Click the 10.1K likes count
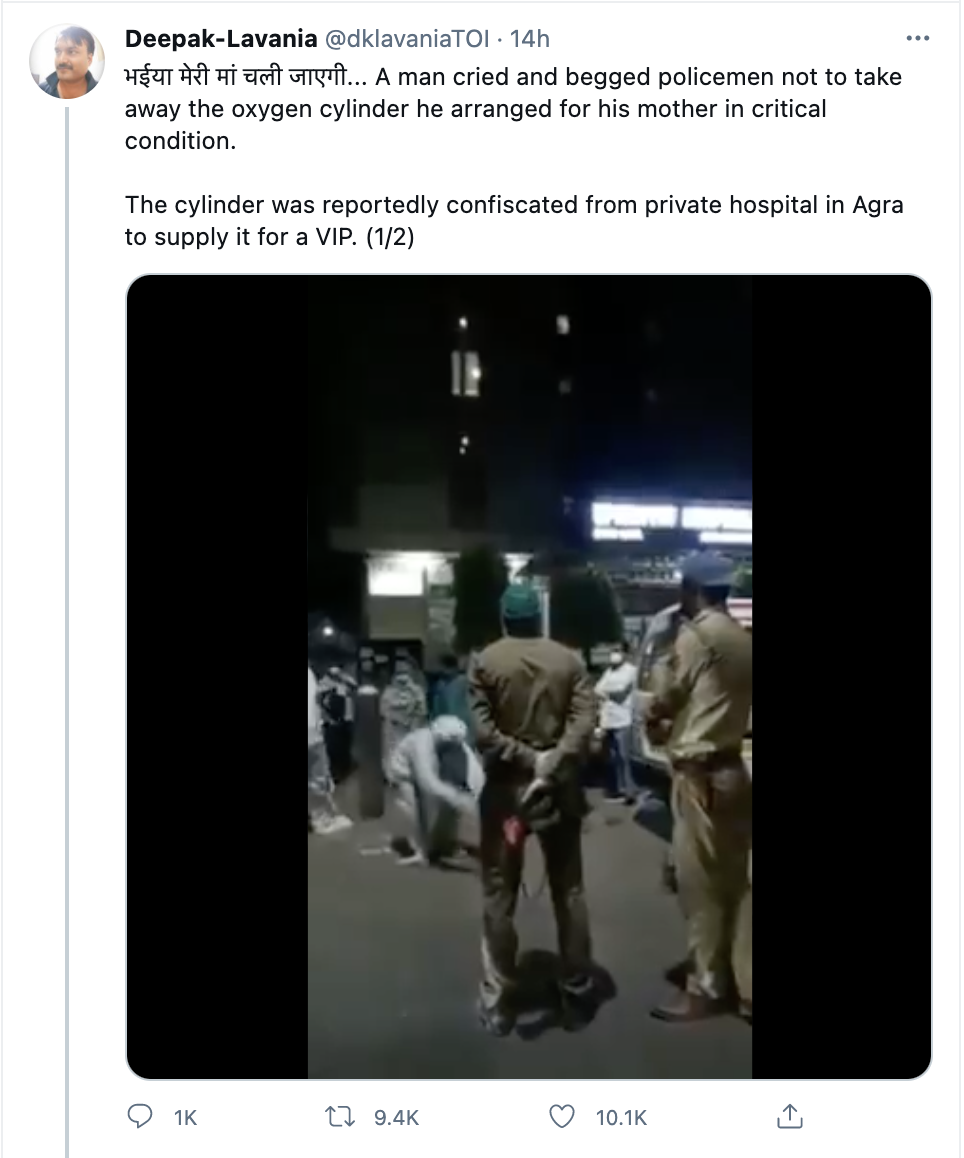964x1158 pixels. [x=622, y=1117]
